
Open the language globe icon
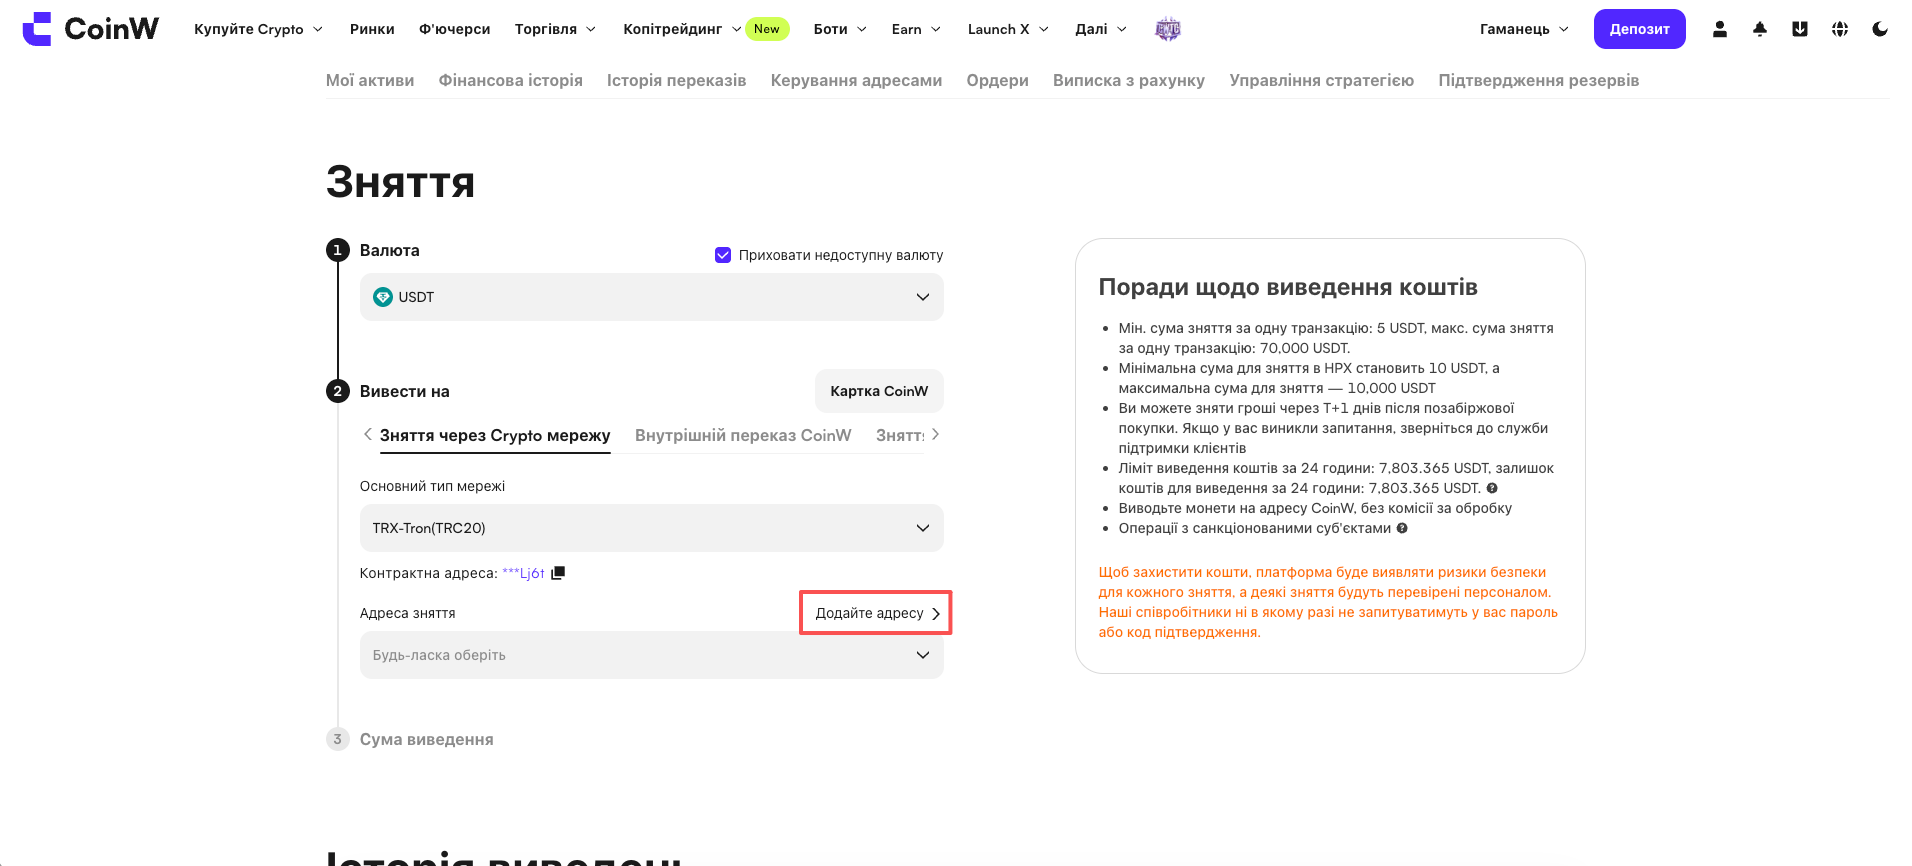(x=1840, y=29)
